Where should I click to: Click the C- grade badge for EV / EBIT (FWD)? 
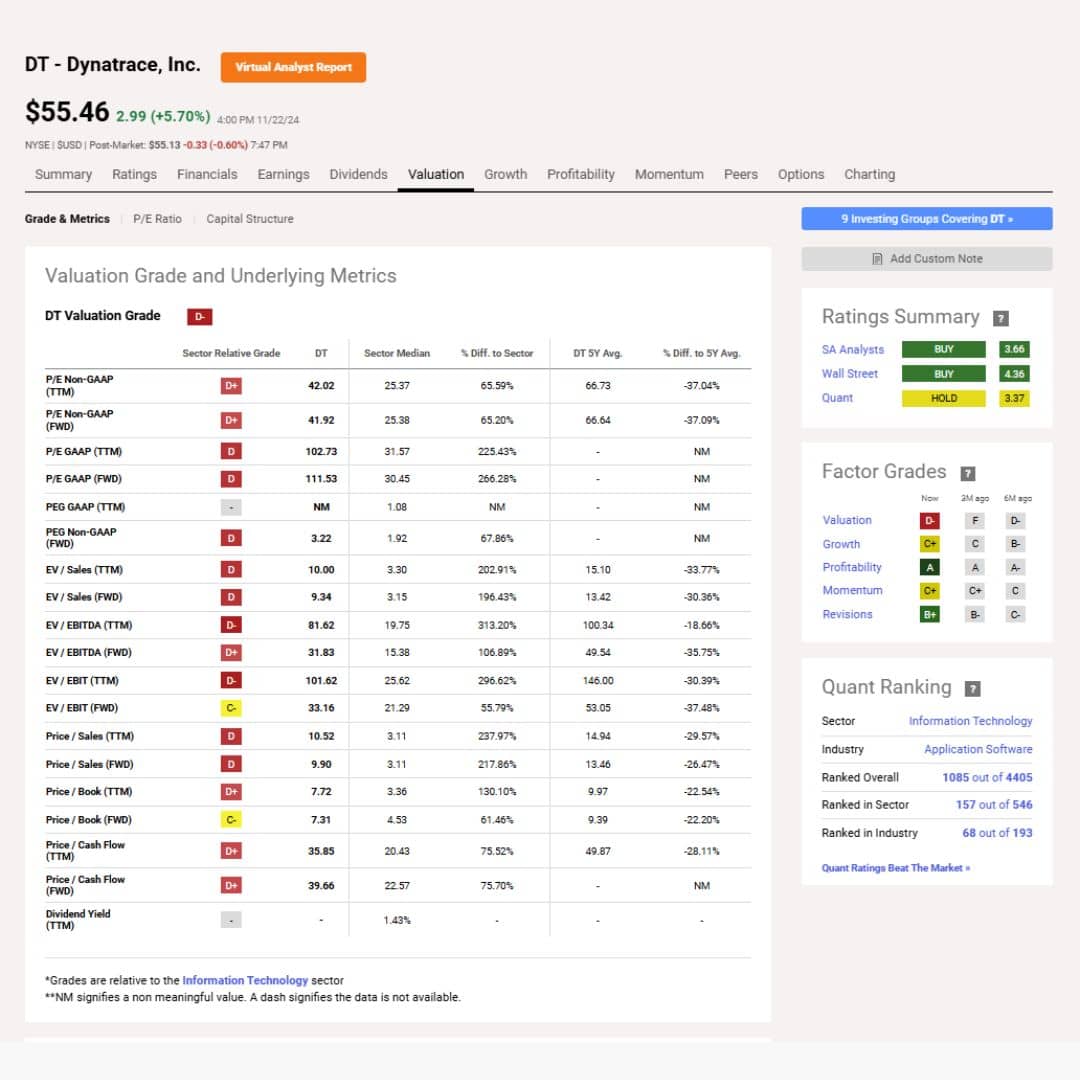(231, 708)
